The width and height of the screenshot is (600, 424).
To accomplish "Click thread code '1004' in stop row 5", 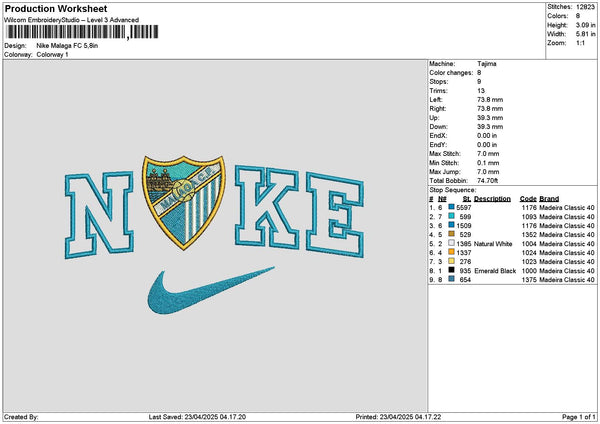I will [x=529, y=244].
